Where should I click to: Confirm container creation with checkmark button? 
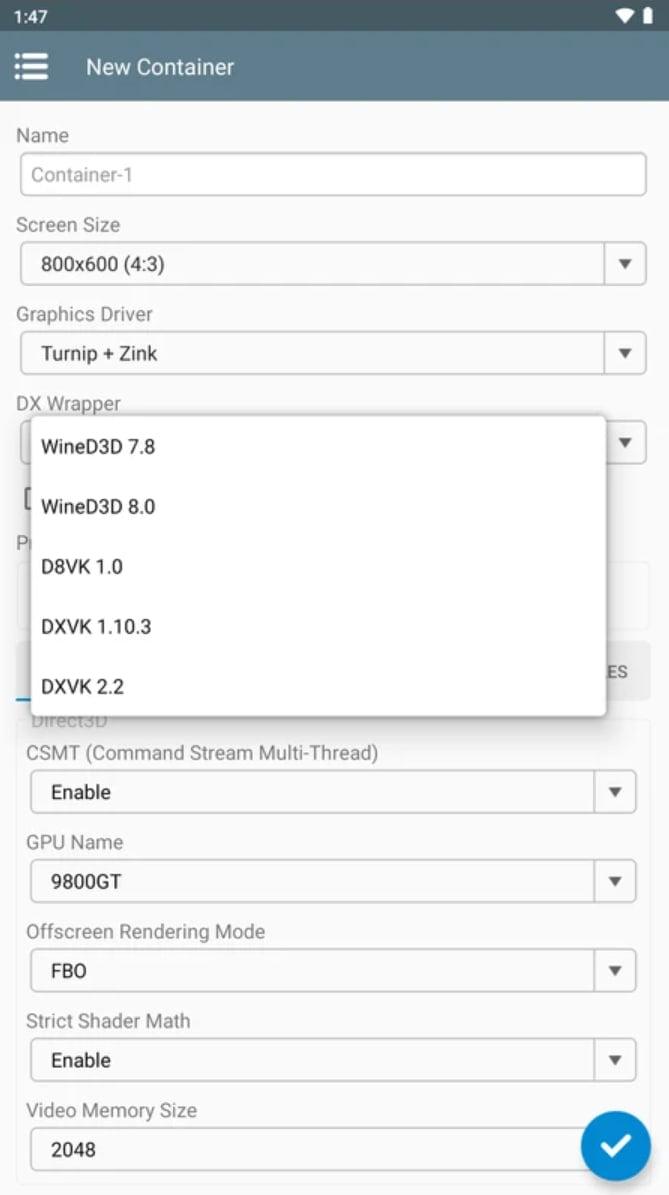tap(616, 1146)
